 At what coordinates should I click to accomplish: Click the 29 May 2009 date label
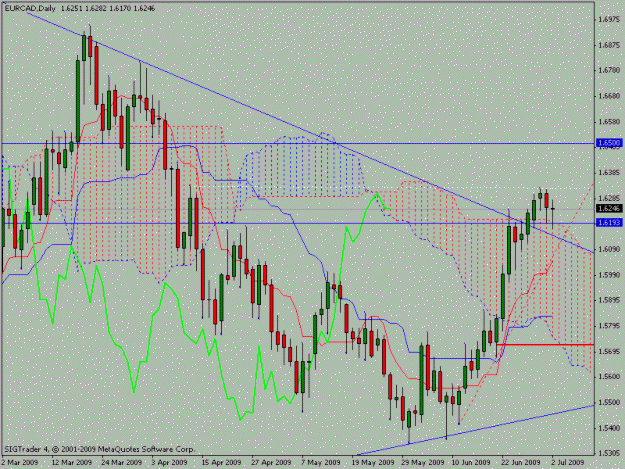(x=423, y=462)
